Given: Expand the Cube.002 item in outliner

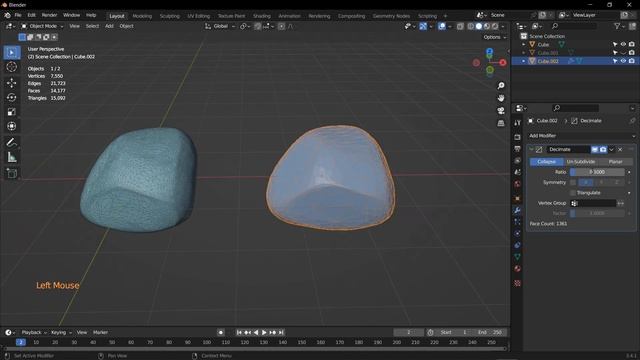Looking at the screenshot, I should pyautogui.click(x=524, y=61).
